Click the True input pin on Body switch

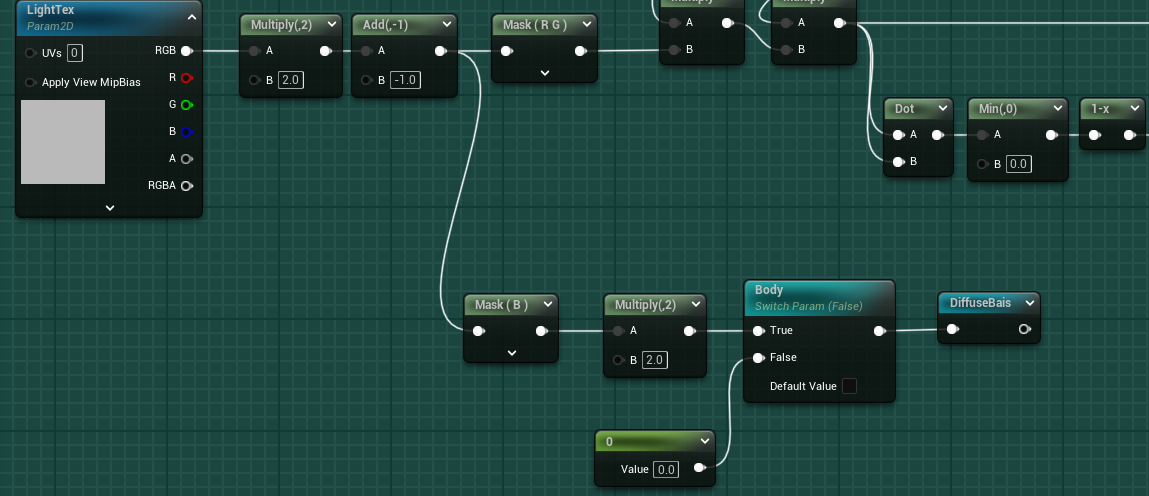[x=758, y=331]
